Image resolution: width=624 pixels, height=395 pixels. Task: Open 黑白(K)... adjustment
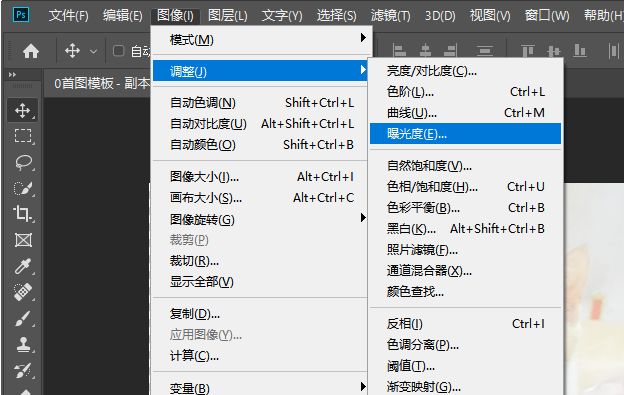465,229
